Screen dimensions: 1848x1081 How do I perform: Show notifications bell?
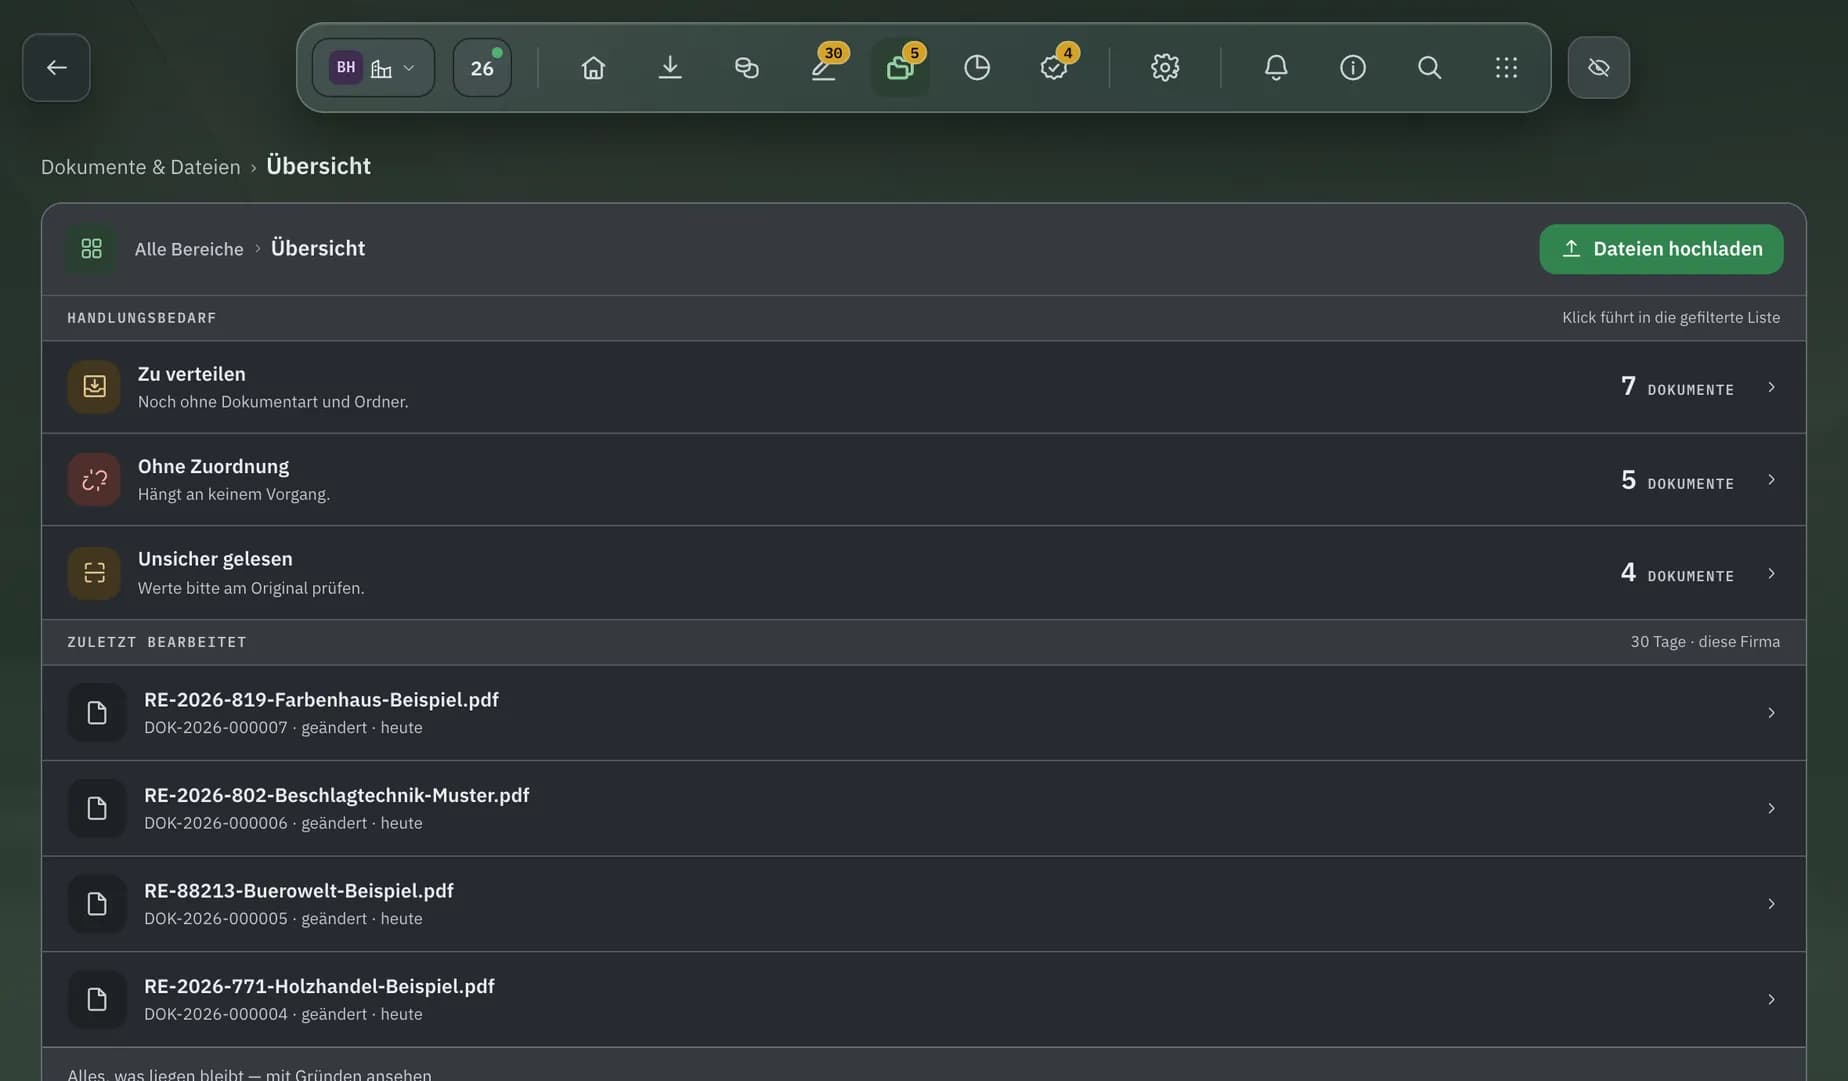pos(1276,67)
